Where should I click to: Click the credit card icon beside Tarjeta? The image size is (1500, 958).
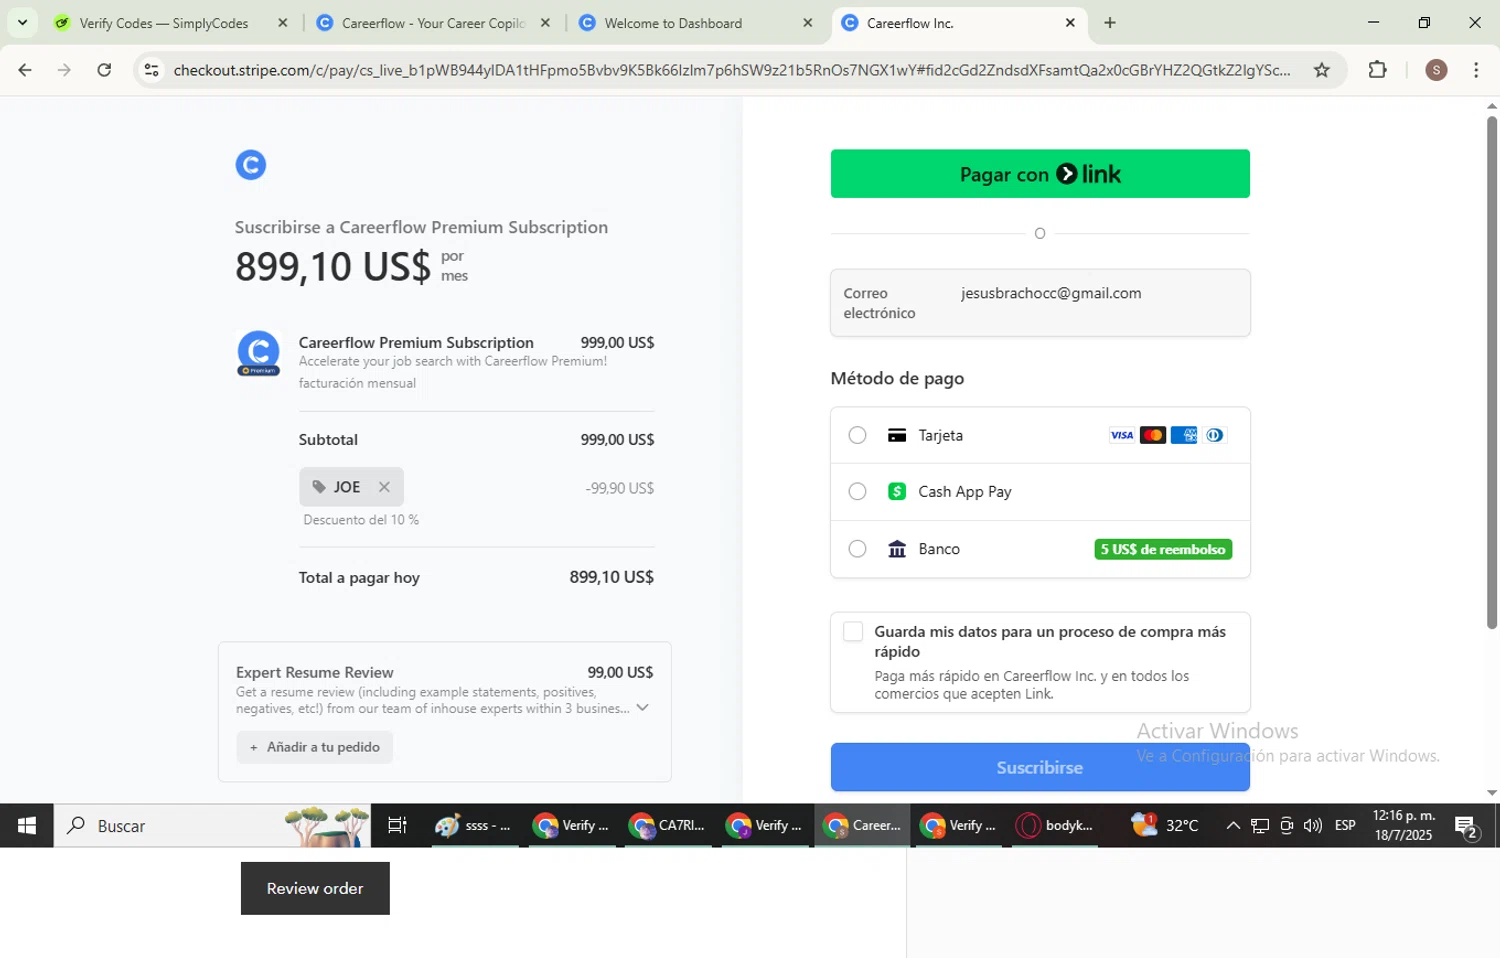[x=897, y=435]
